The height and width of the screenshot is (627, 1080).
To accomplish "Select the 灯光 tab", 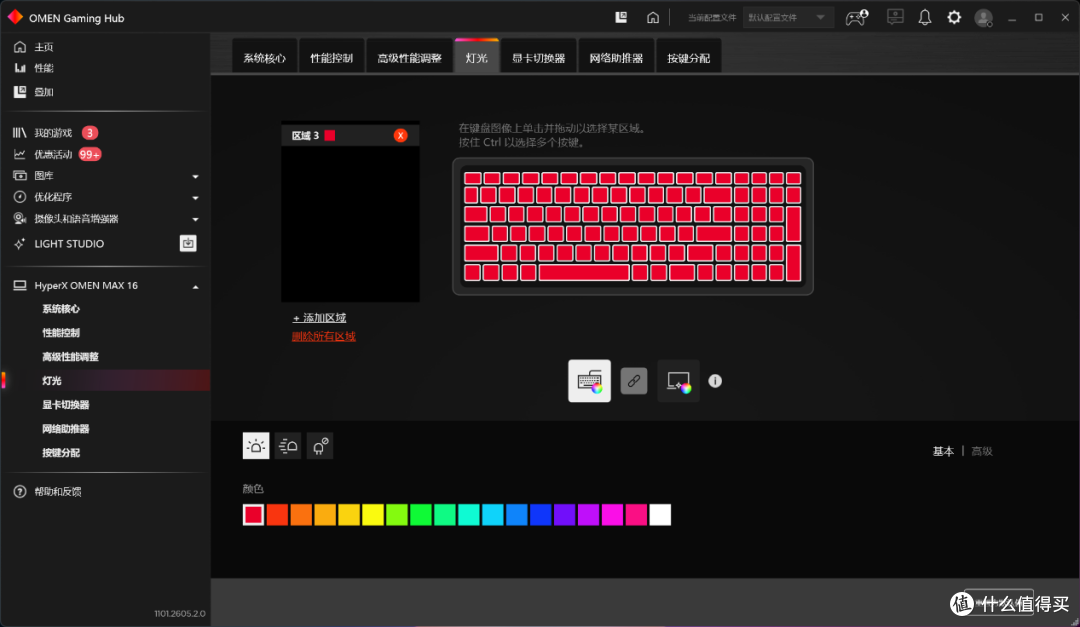I will pos(477,58).
